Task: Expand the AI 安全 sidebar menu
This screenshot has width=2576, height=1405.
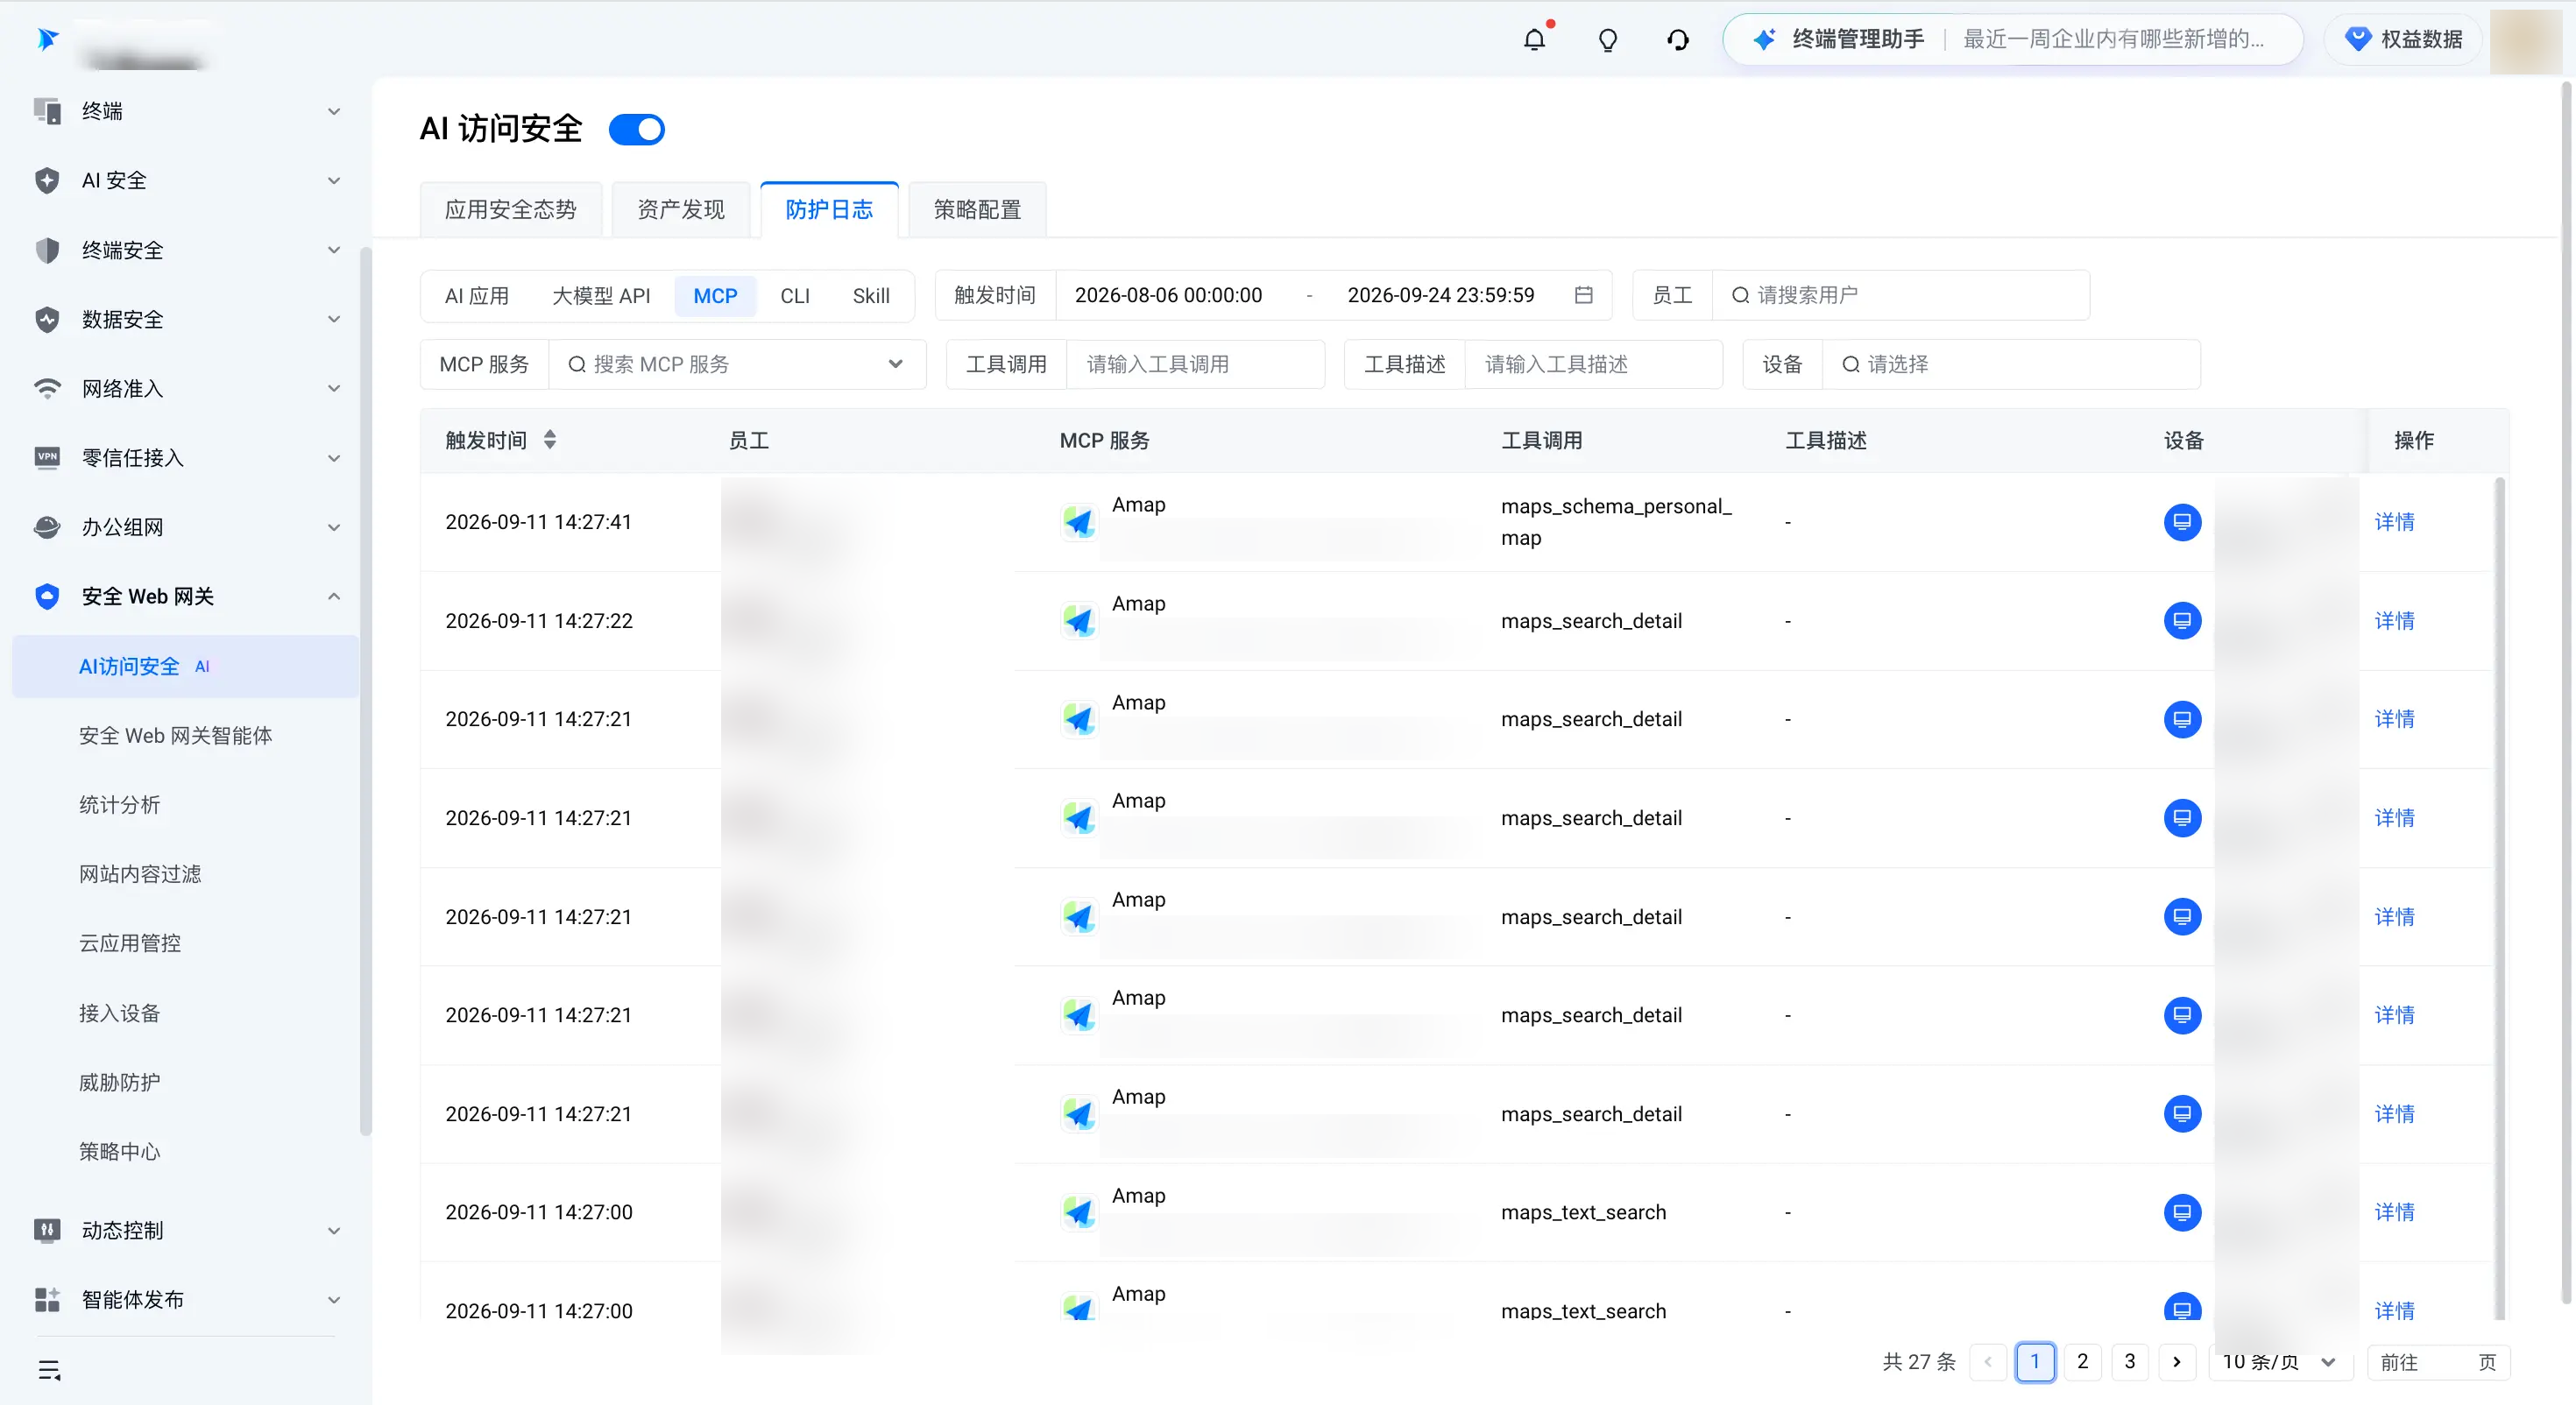Action: [x=185, y=180]
